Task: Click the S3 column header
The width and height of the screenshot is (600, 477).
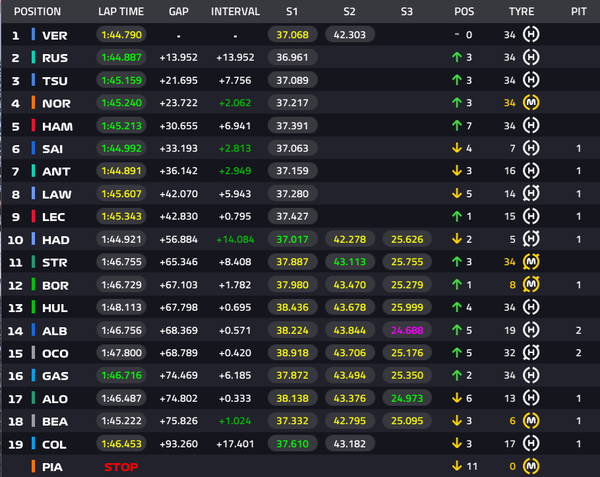Action: pyautogui.click(x=407, y=11)
